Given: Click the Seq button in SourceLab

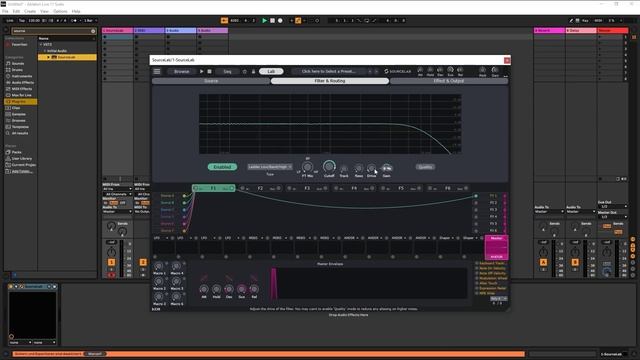Looking at the screenshot, I should click(x=227, y=71).
